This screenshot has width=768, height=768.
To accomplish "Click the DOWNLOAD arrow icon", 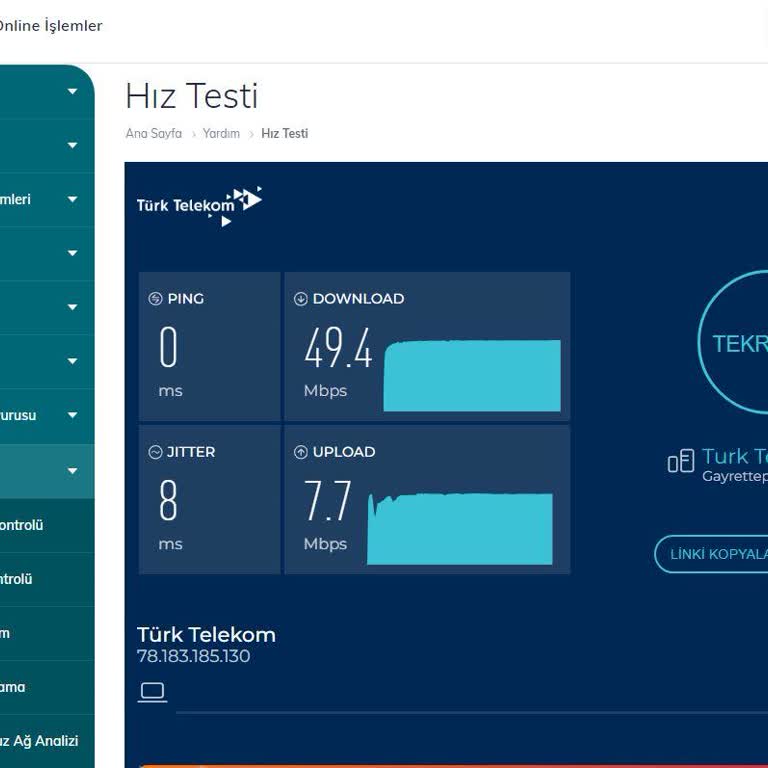I will 300,299.
